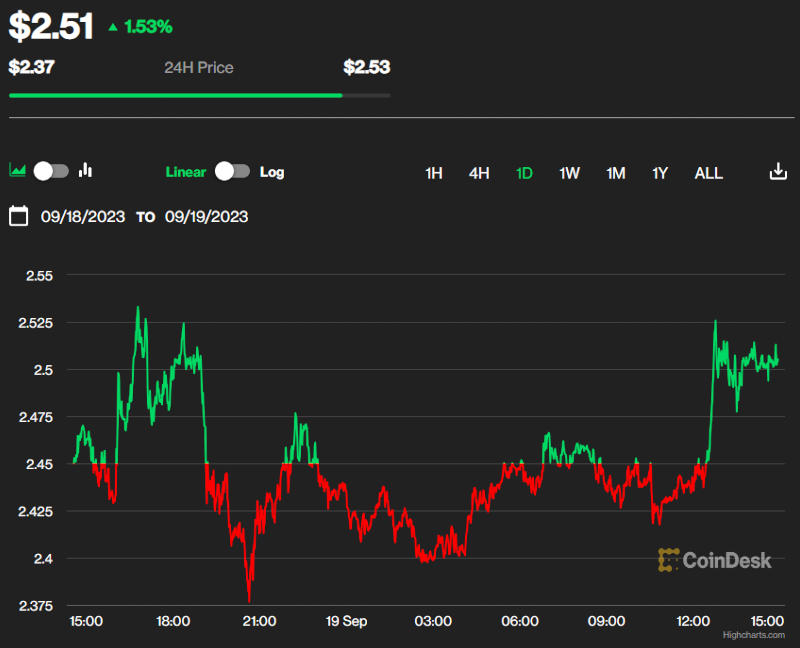
Task: Toggle the Linear/Log scale switch
Action: (x=232, y=172)
